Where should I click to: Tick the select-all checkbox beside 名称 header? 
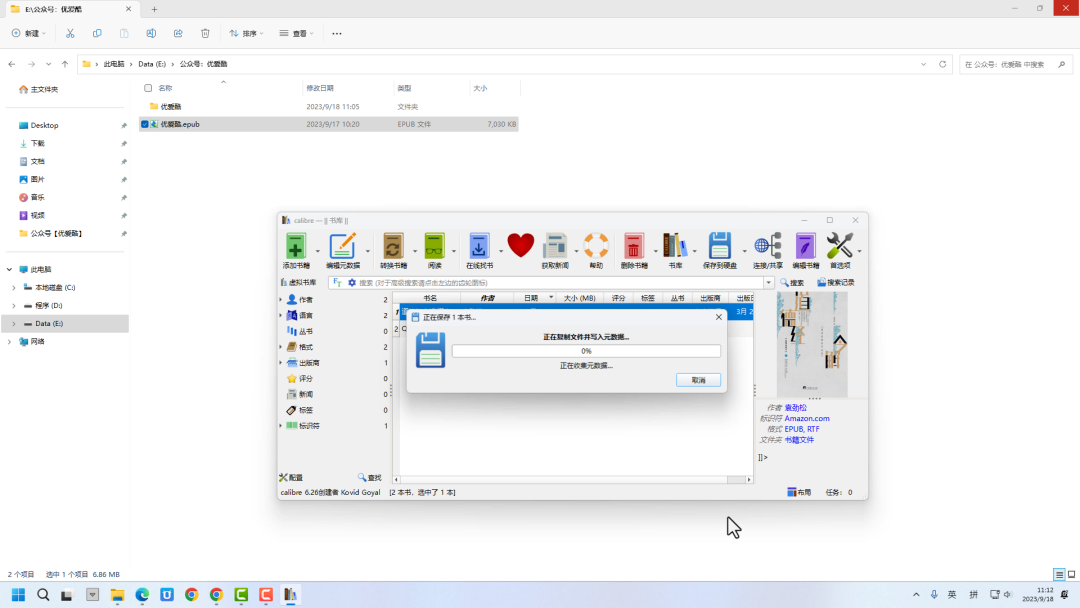[x=148, y=88]
